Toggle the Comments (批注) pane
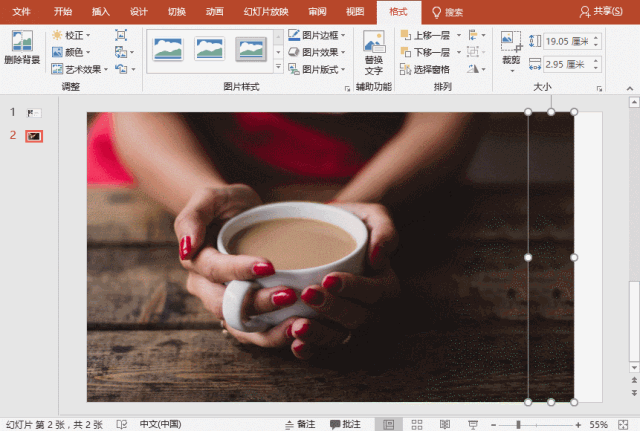 (345, 424)
